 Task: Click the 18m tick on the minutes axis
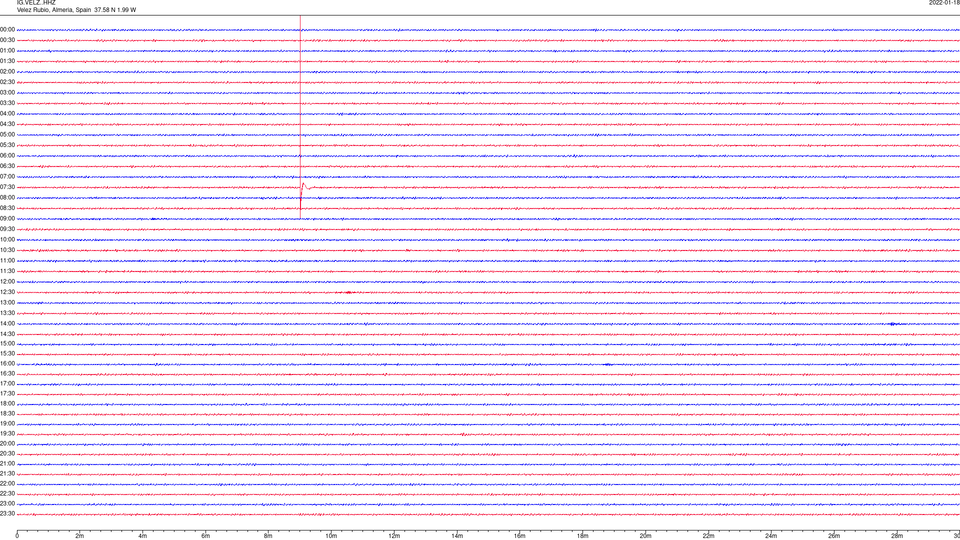tap(583, 536)
